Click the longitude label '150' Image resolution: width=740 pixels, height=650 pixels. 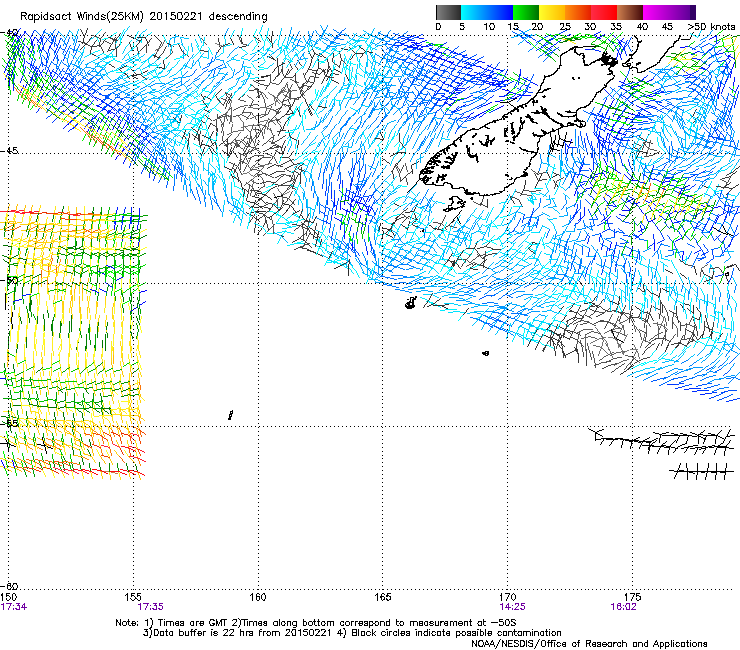[9, 597]
